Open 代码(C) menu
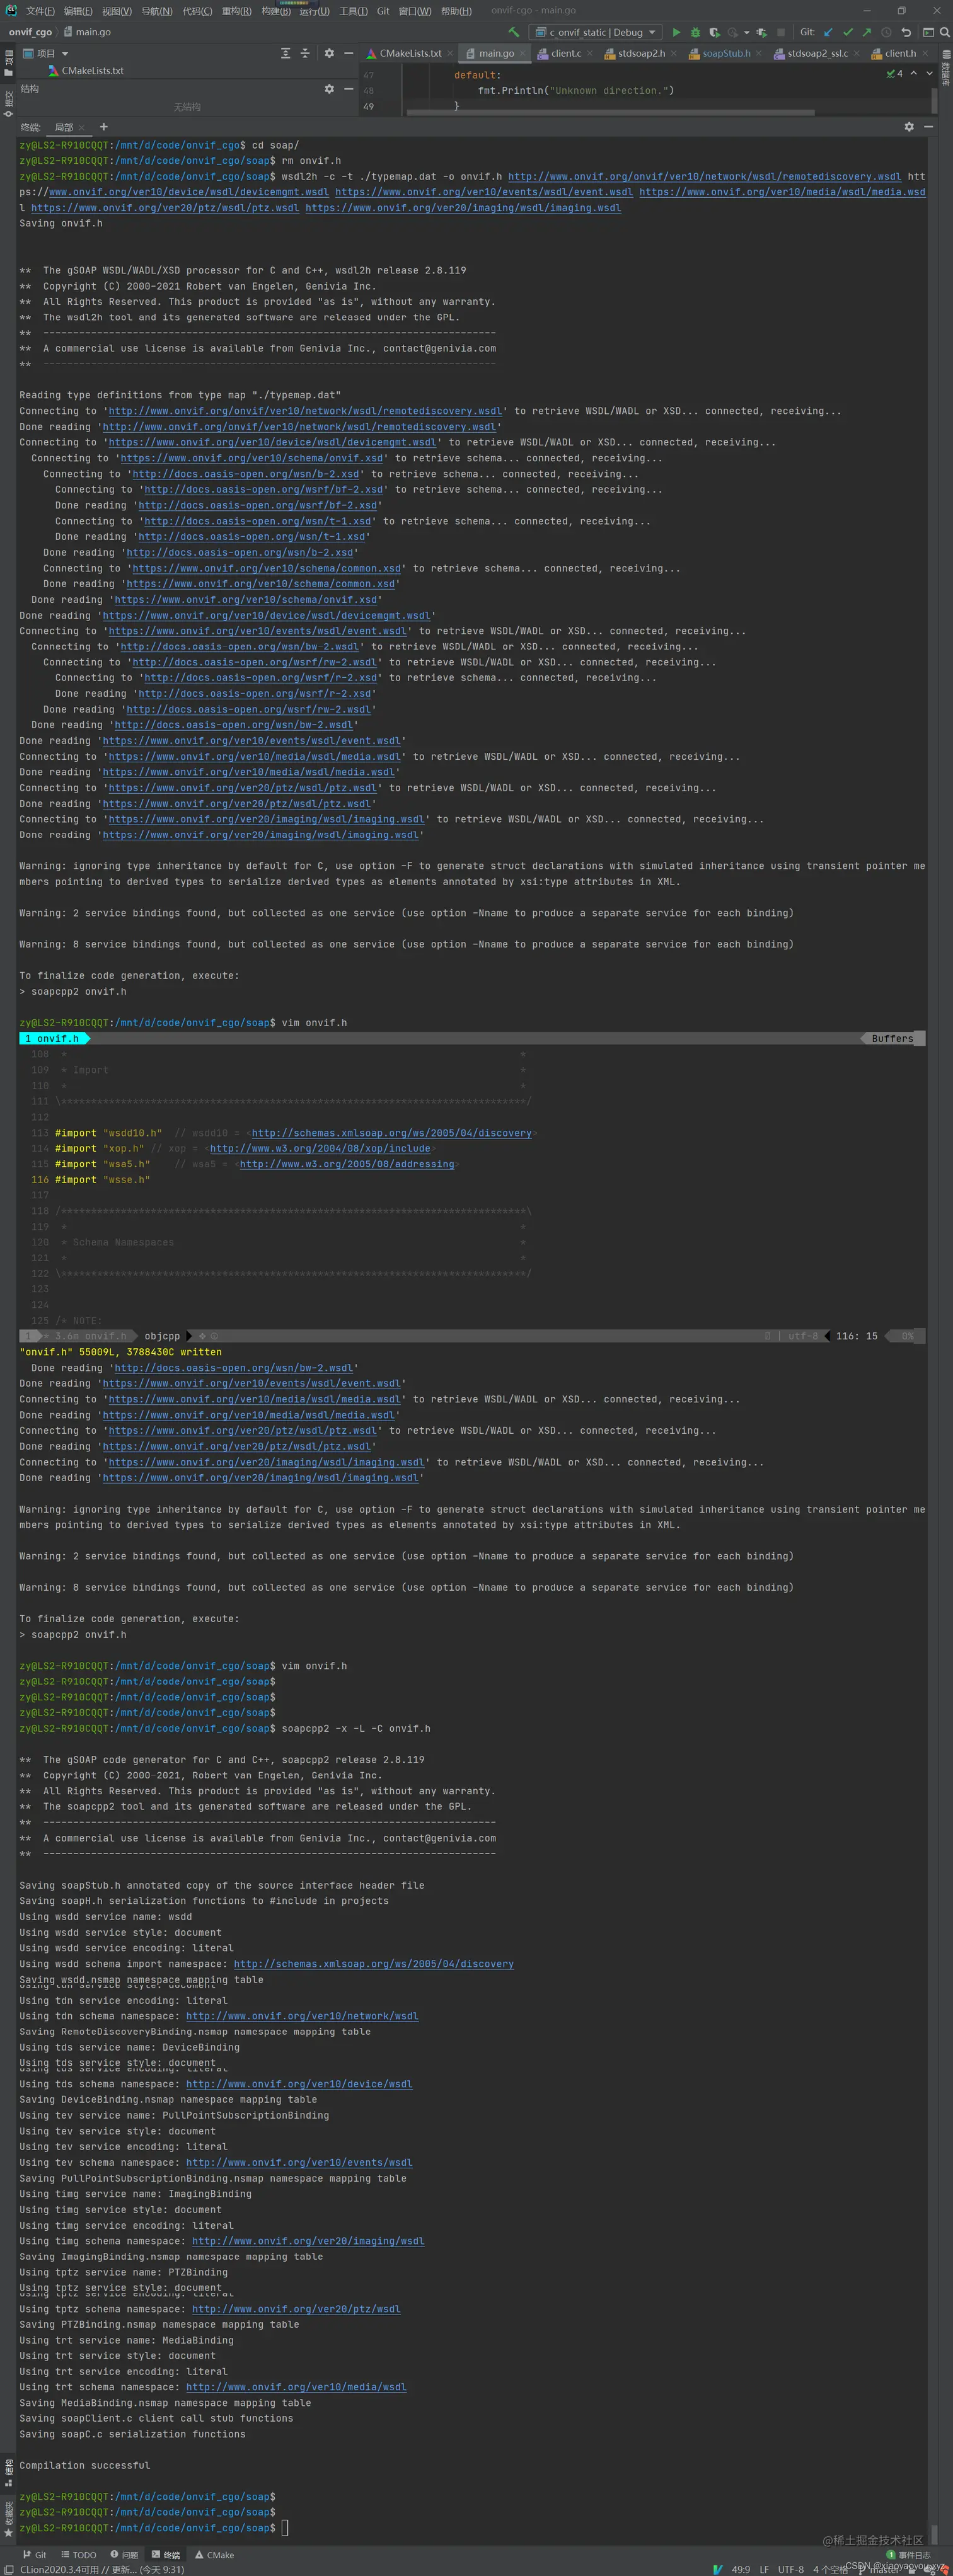Viewport: 953px width, 2576px height. [197, 11]
